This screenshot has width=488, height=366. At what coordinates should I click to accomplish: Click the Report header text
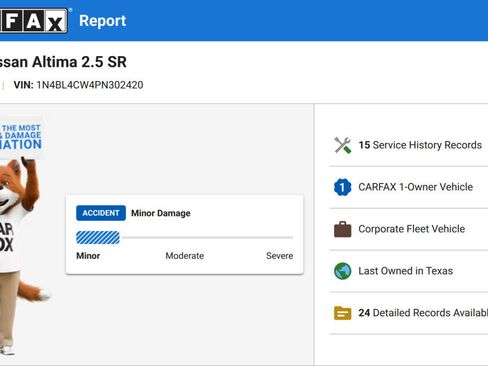click(103, 21)
